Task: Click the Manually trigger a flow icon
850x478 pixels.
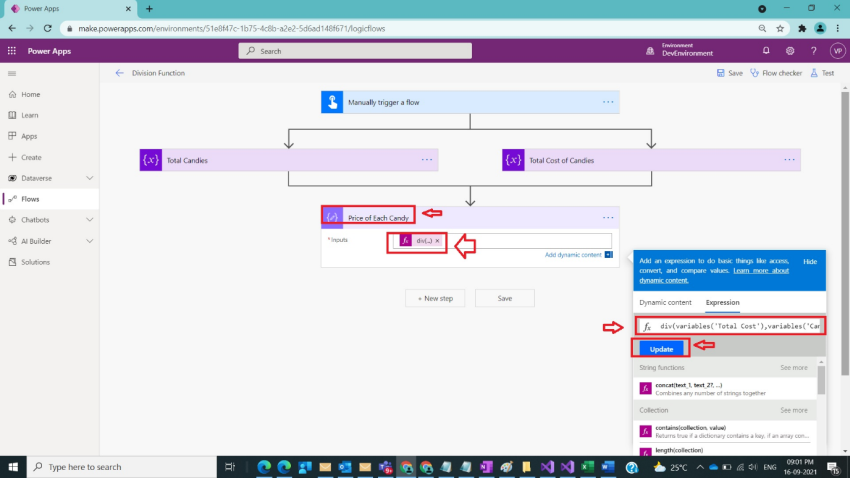Action: tap(332, 102)
